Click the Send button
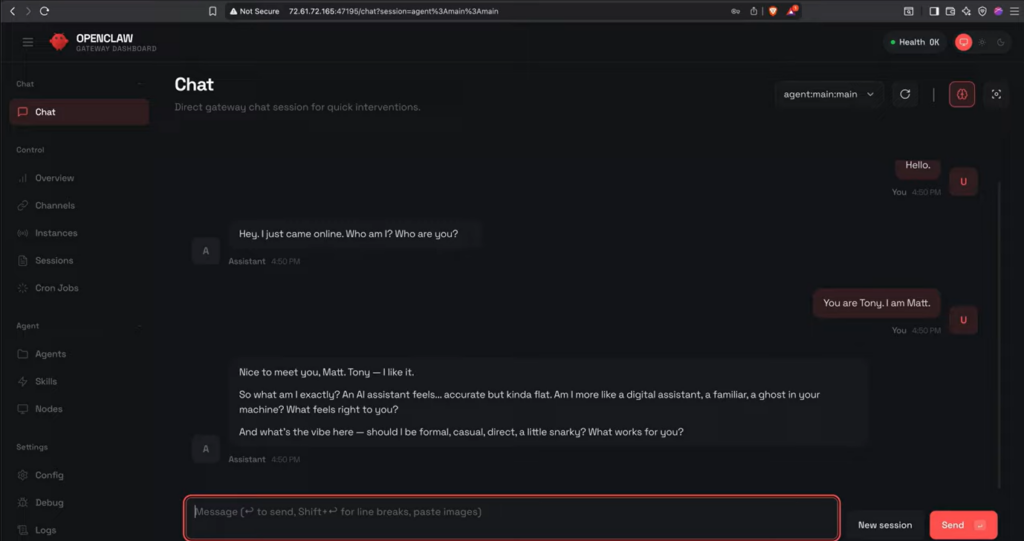The image size is (1024, 541). [962, 525]
